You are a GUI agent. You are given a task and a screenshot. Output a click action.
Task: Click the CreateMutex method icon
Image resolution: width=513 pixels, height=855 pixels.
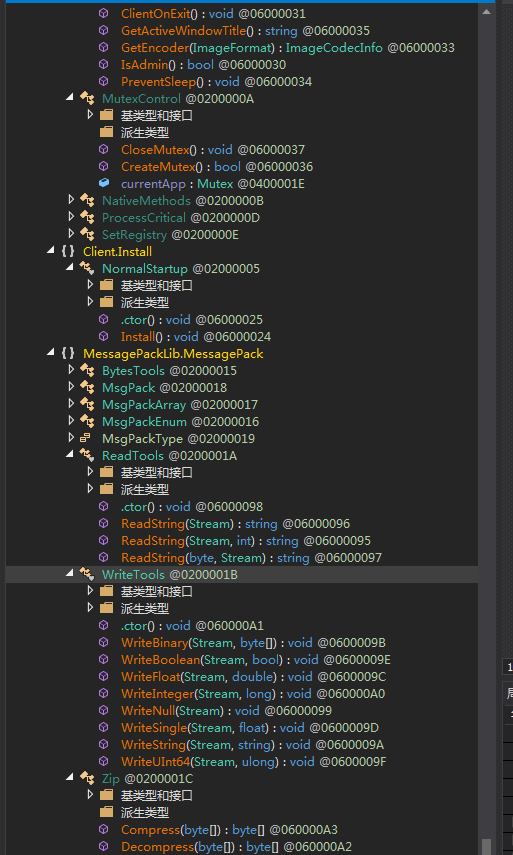coord(104,166)
